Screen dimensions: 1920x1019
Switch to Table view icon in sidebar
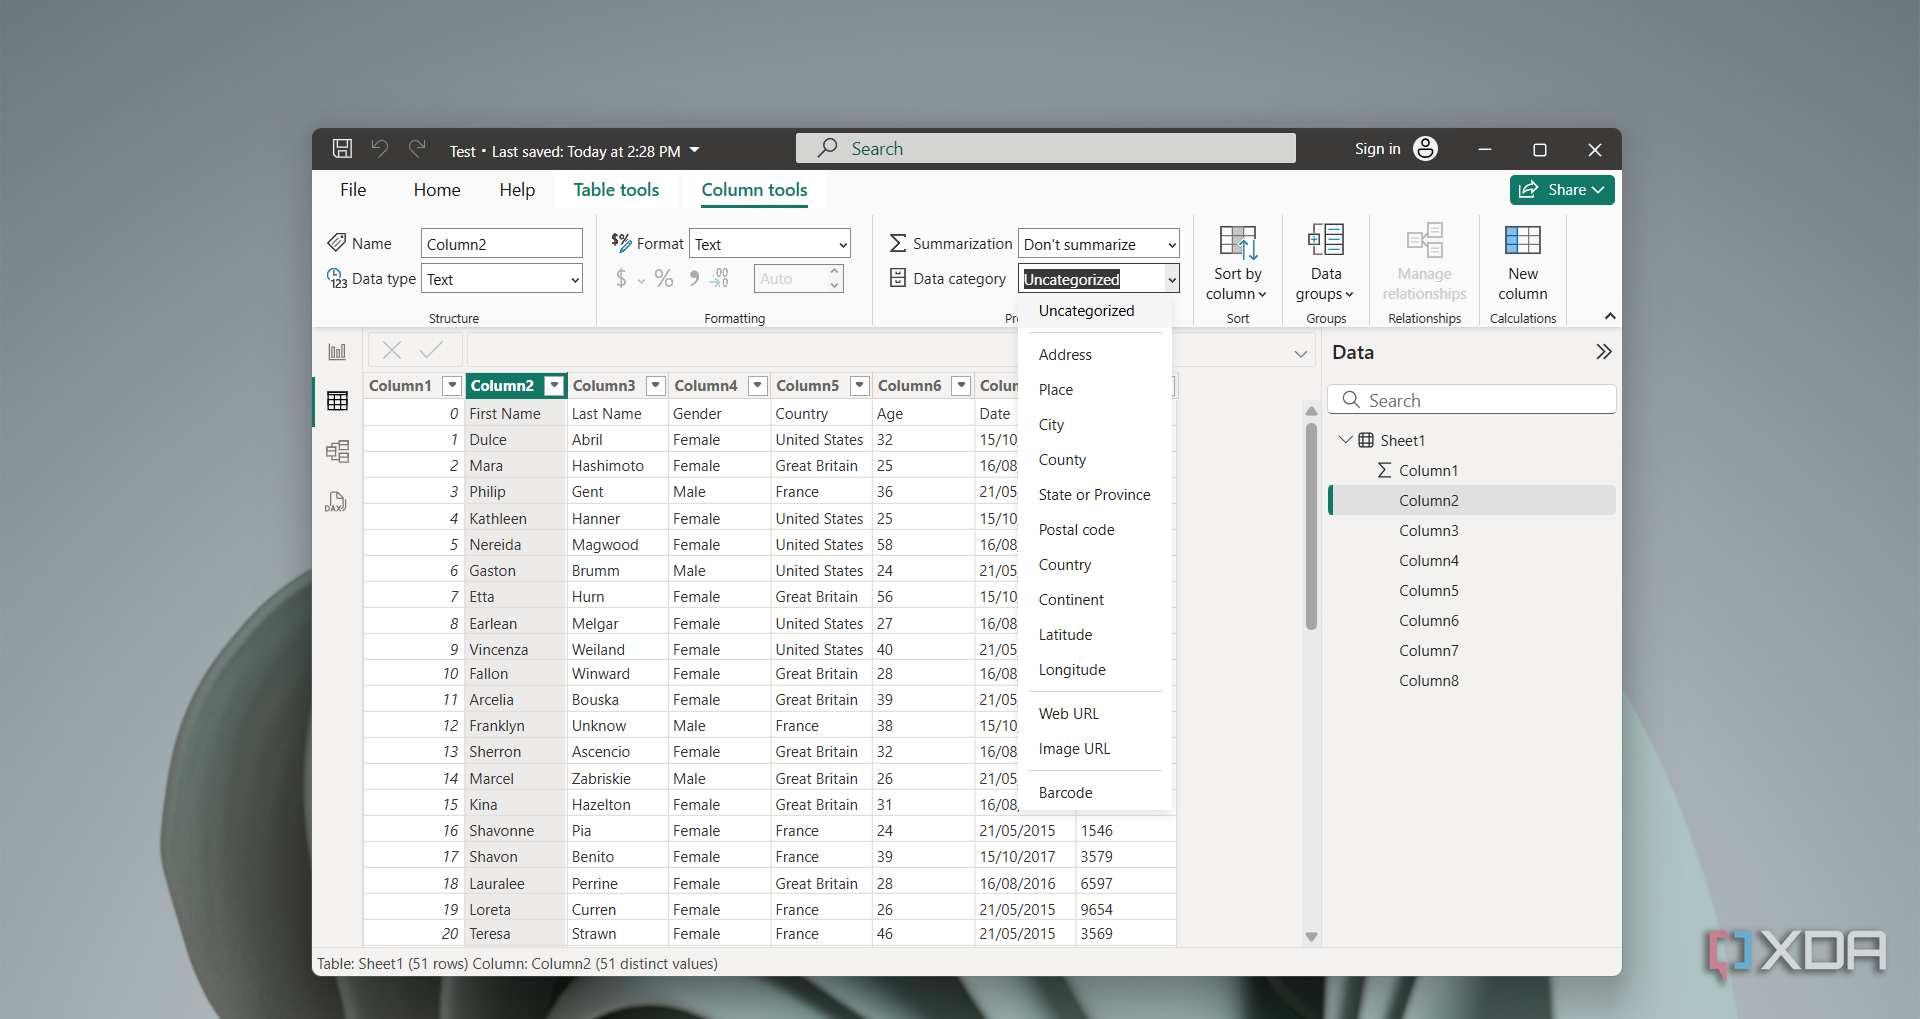[337, 401]
